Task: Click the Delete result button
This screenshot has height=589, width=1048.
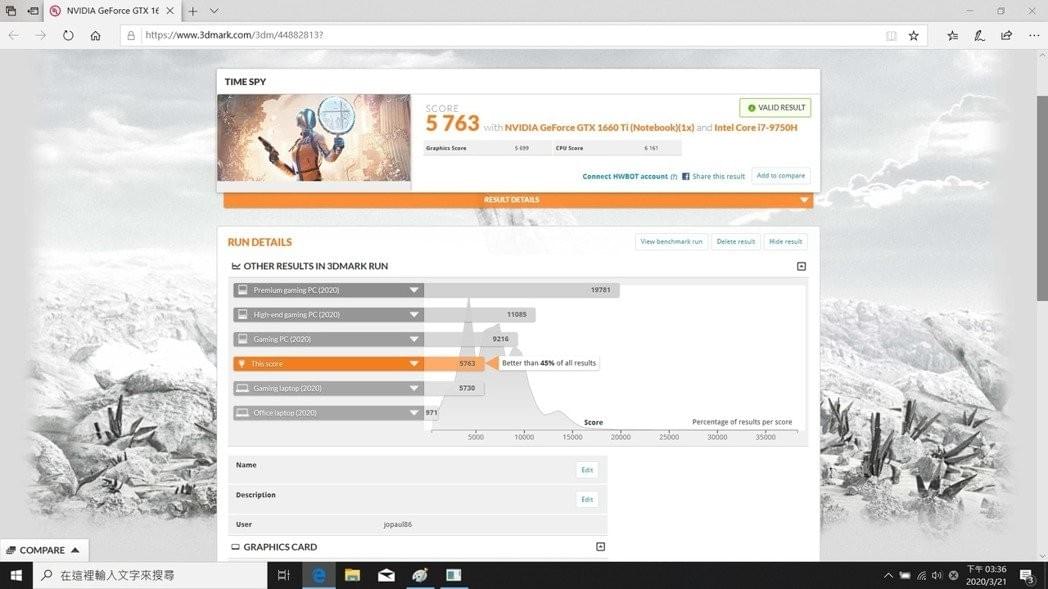Action: coord(735,242)
